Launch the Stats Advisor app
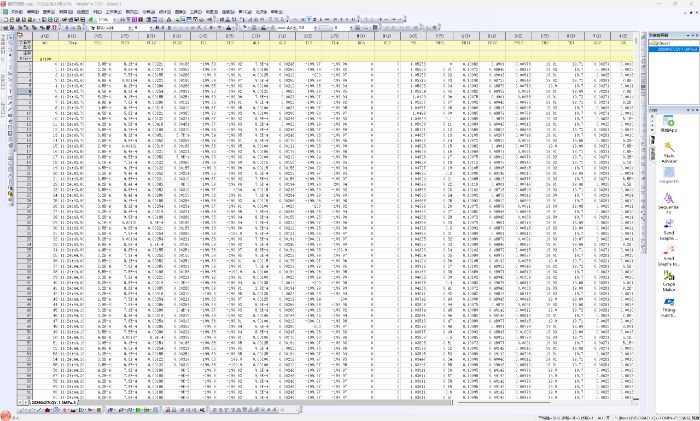 tap(669, 152)
